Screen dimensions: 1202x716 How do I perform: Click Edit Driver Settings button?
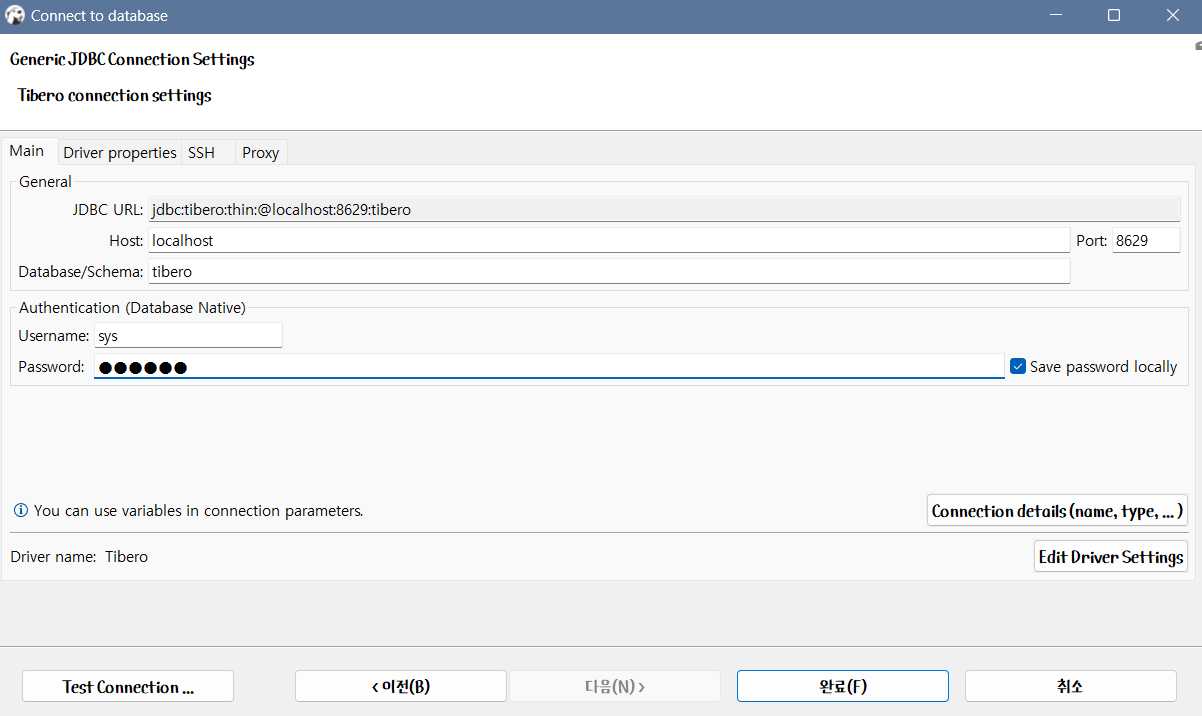click(1111, 557)
